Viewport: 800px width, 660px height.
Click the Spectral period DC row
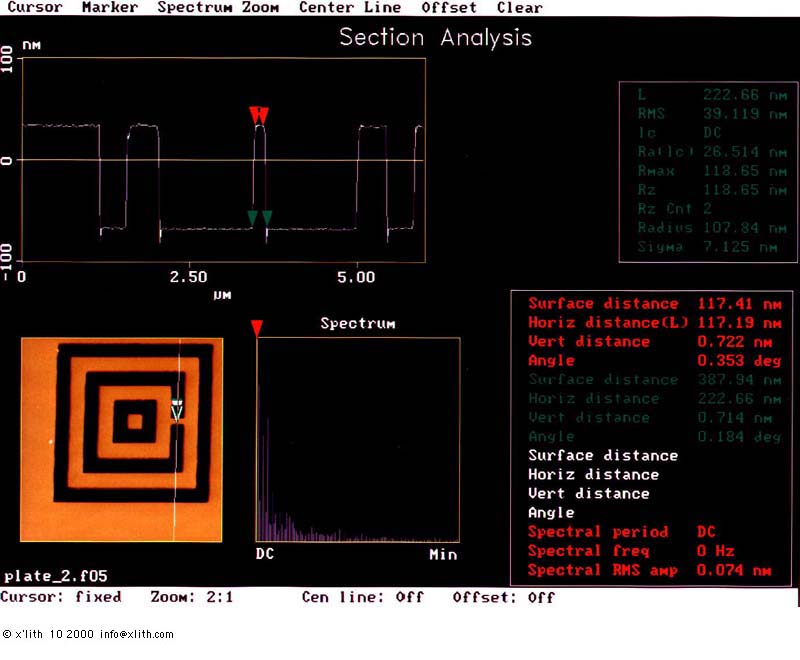(x=621, y=532)
